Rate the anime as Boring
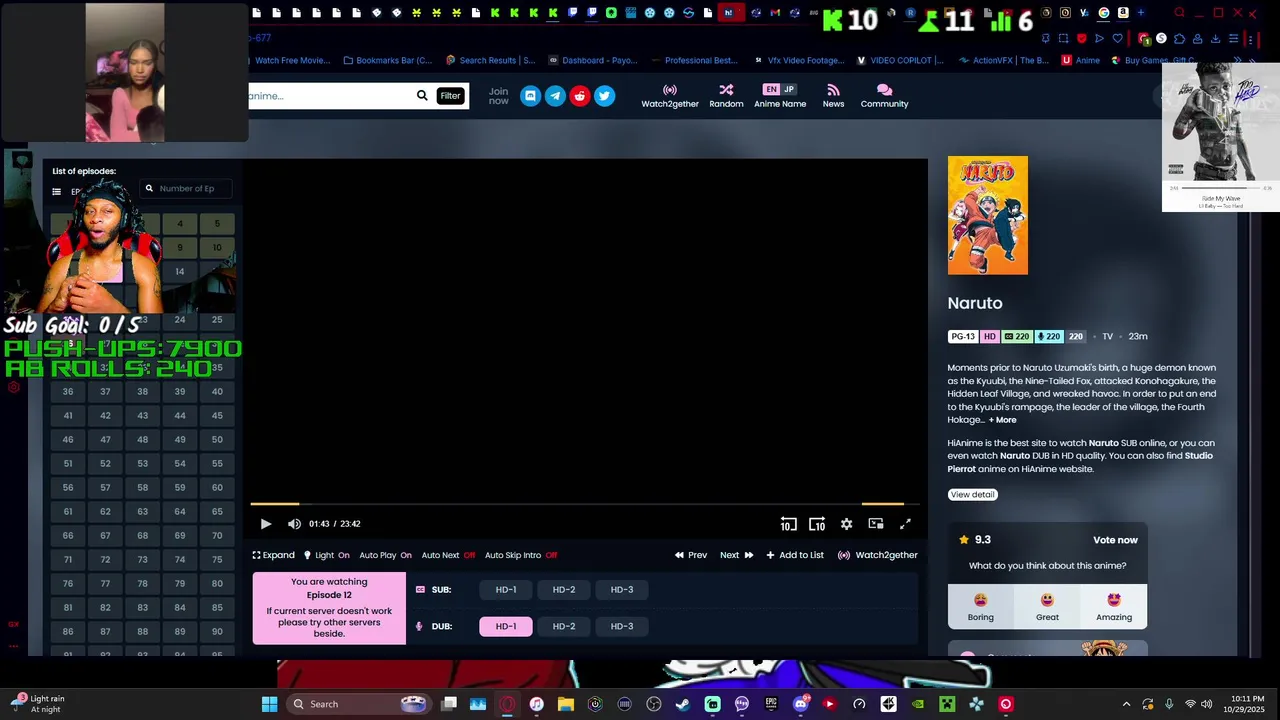 (x=980, y=606)
